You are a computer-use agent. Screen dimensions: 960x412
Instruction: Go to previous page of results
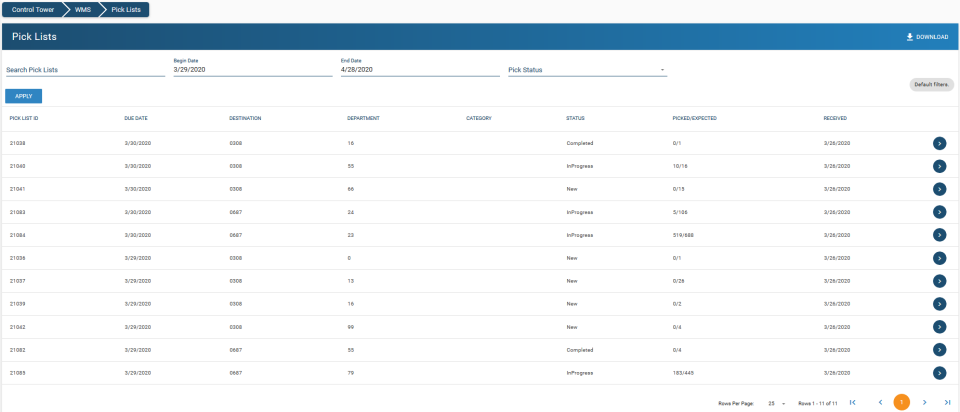click(x=880, y=402)
